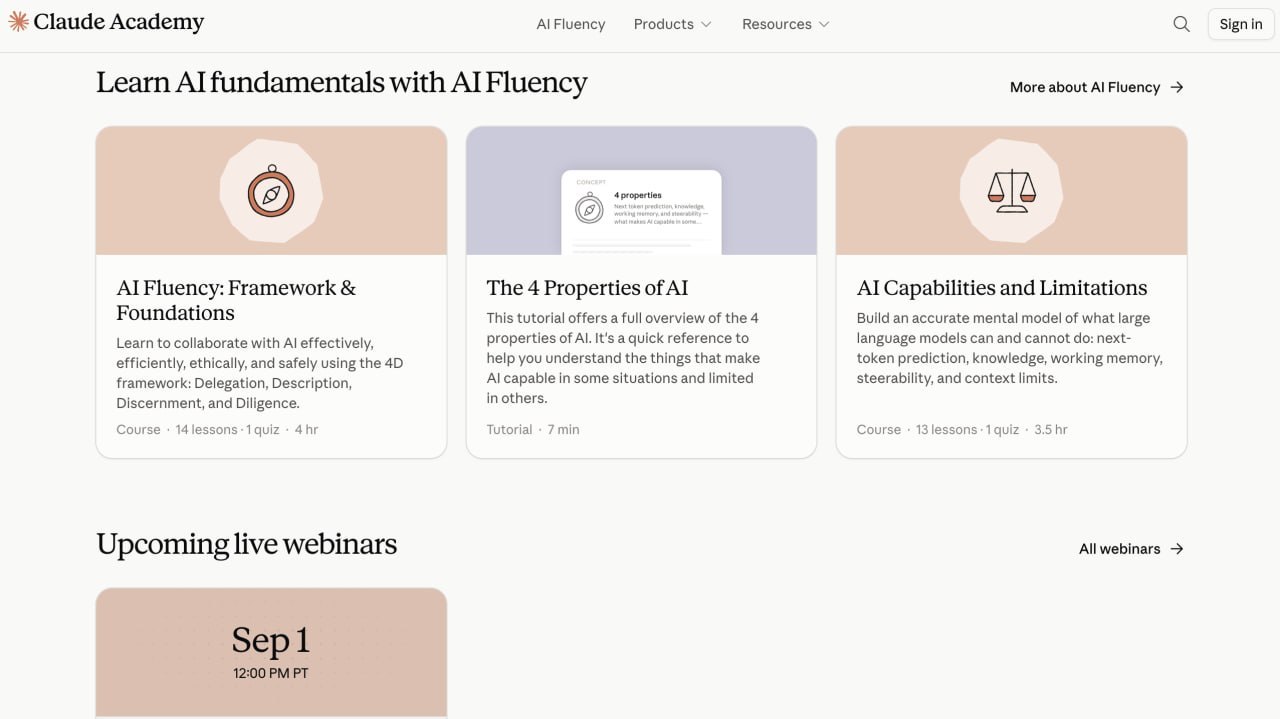
Task: Open The 4 Properties of AI title
Action: point(587,288)
